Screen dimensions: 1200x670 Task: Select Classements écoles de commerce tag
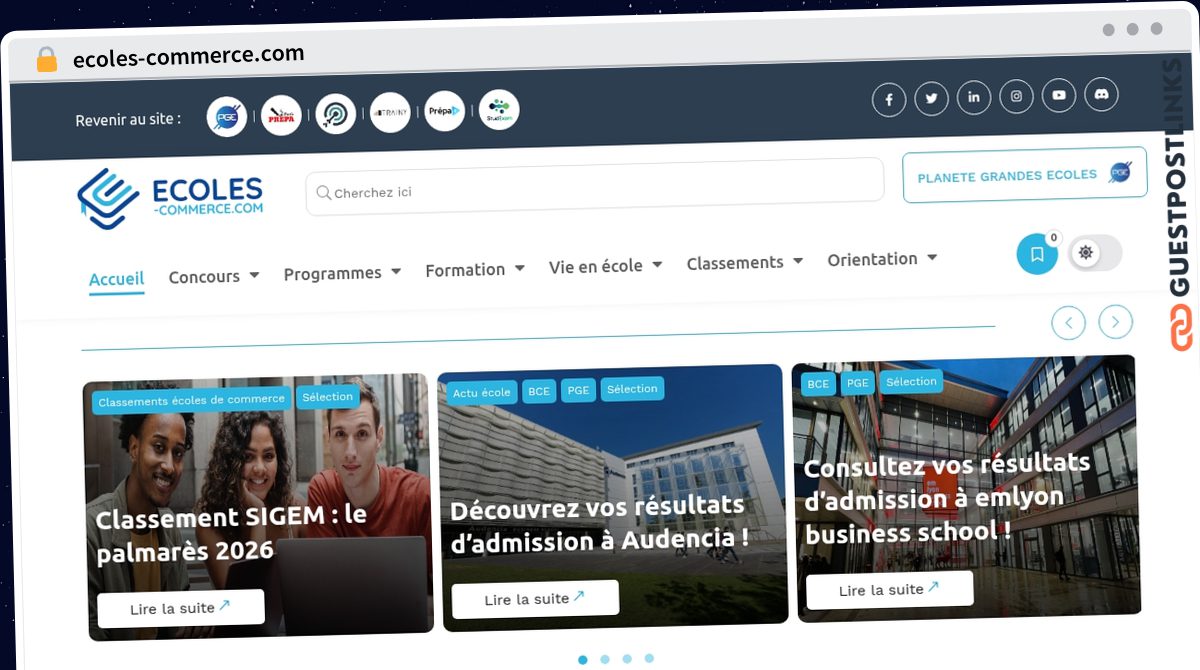(192, 400)
